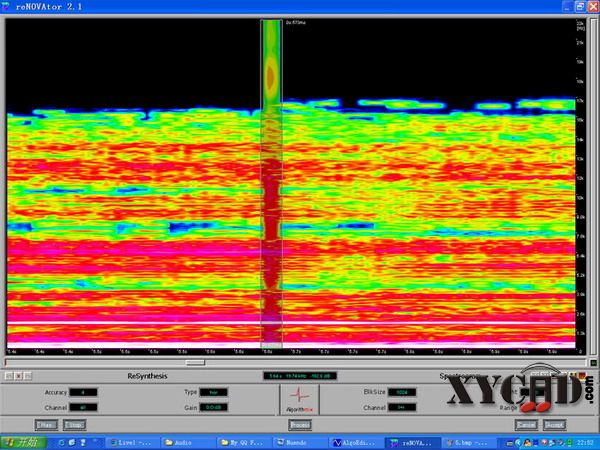Screen dimensions: 600x450
Task: Open the Windows Start button
Action: tap(24, 443)
